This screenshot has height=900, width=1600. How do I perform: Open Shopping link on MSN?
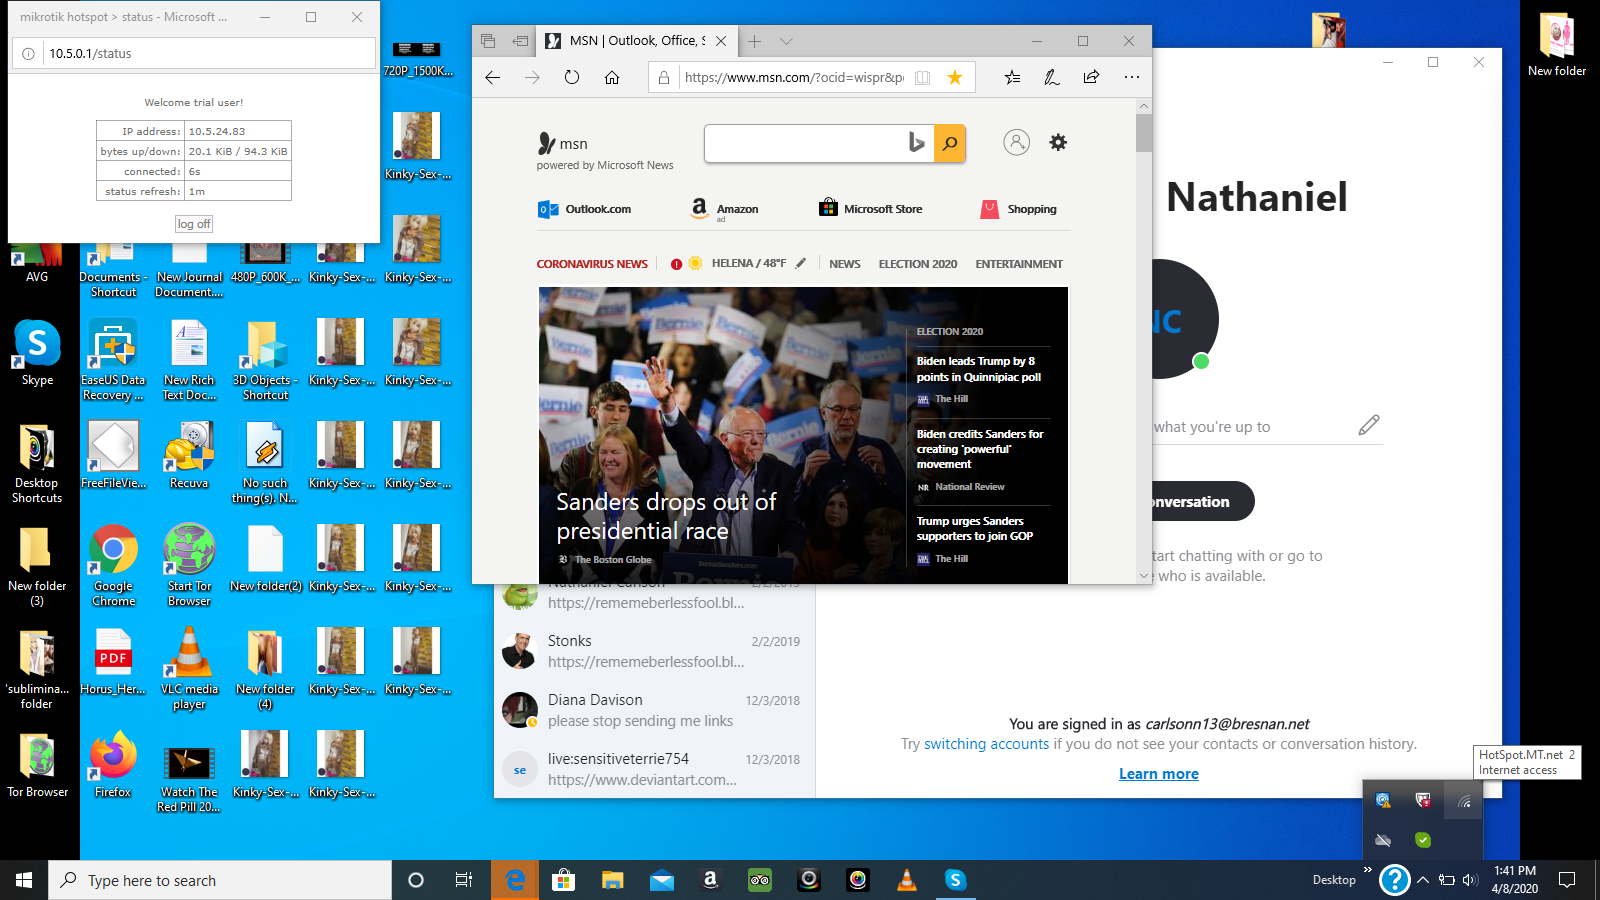pyautogui.click(x=1019, y=209)
